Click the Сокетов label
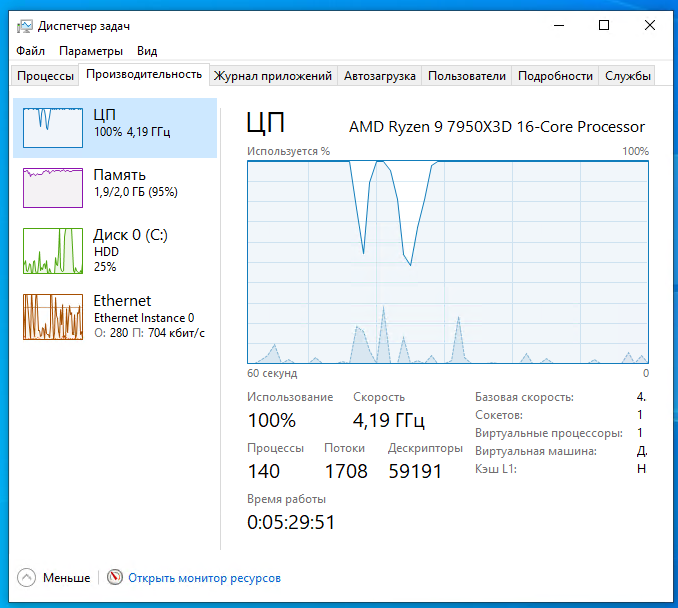Viewport: 678px width, 608px height. pyautogui.click(x=499, y=415)
